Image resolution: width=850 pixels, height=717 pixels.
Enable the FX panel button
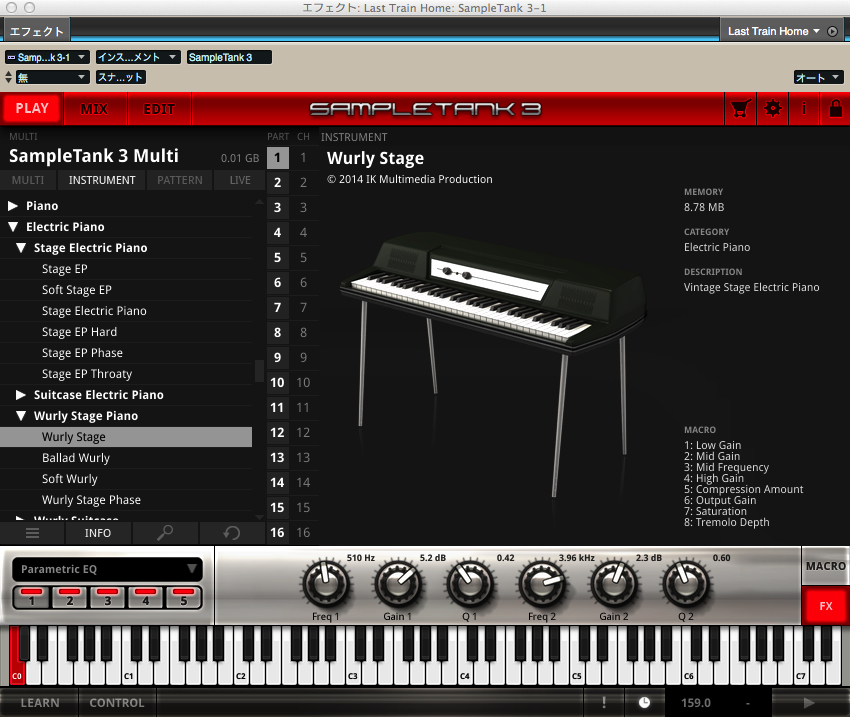(826, 606)
